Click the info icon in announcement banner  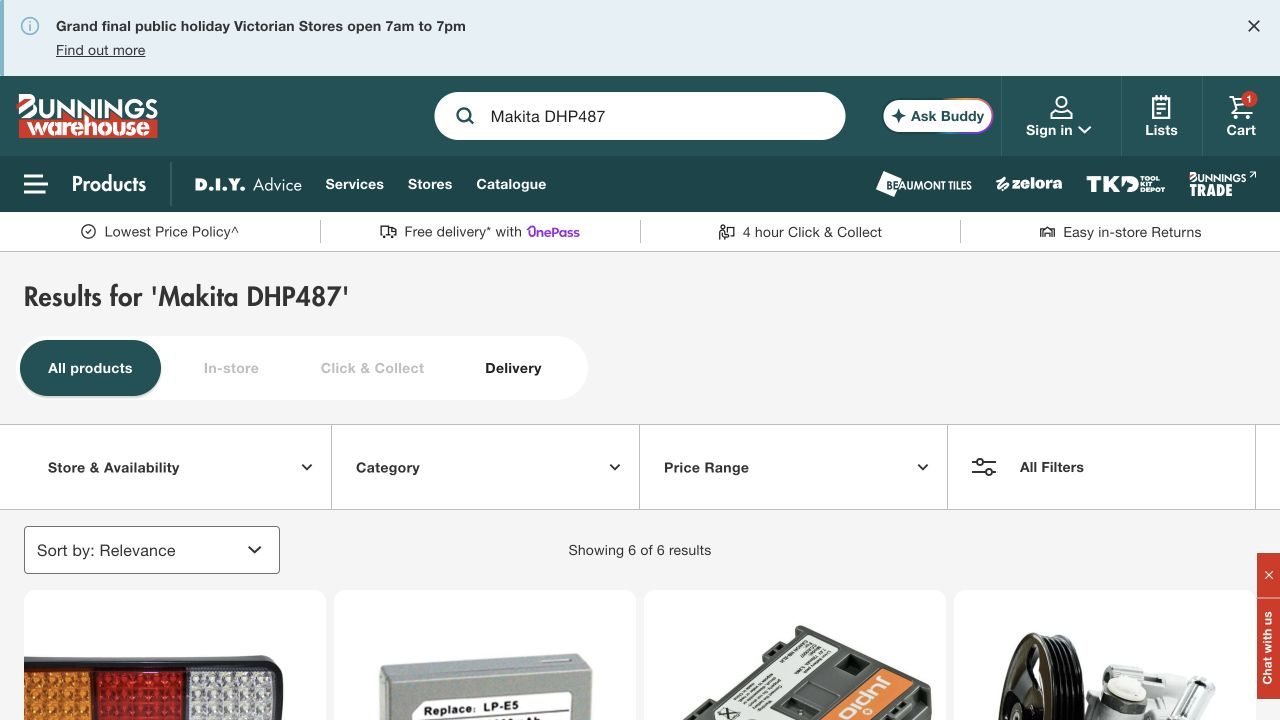tap(30, 26)
